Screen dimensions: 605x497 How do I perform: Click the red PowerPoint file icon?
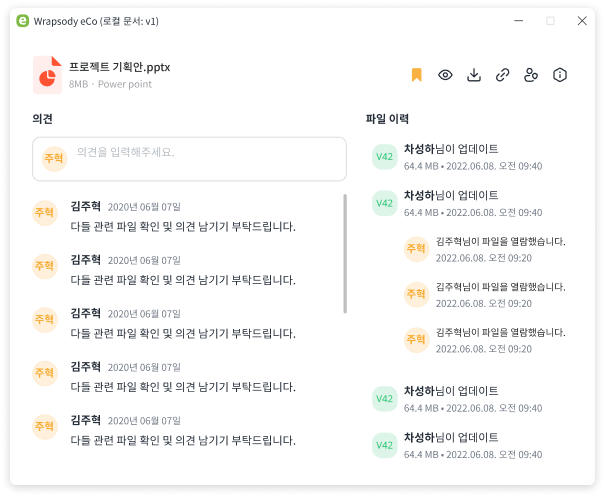pos(47,75)
